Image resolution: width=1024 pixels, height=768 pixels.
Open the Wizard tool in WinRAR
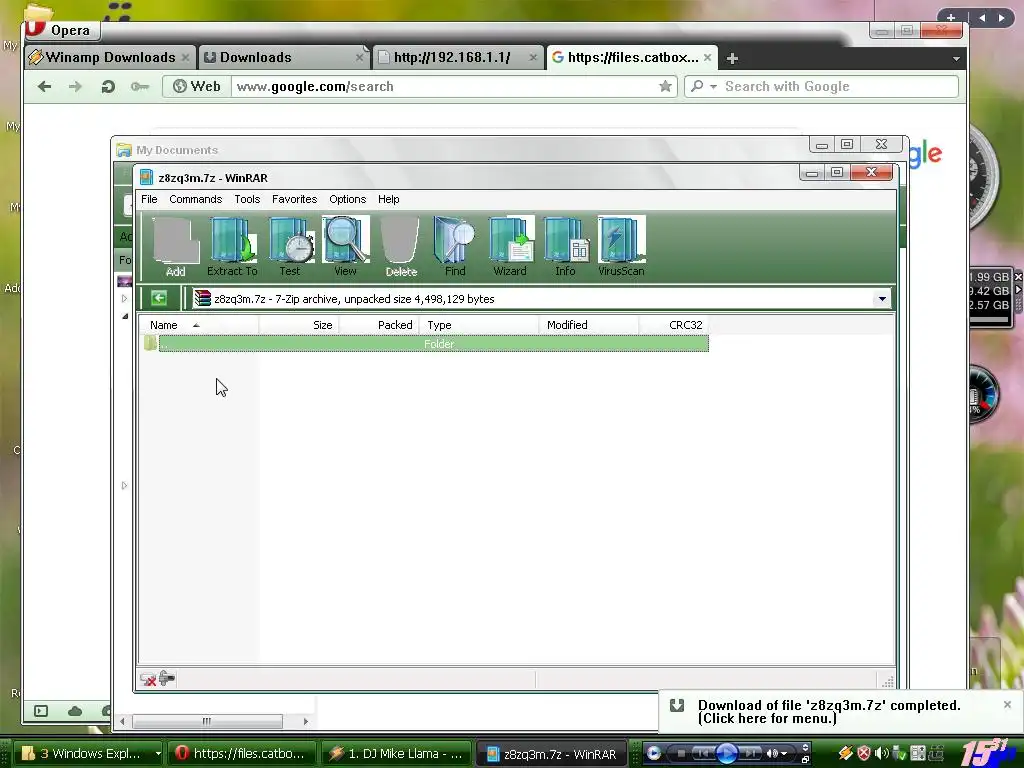click(x=510, y=247)
